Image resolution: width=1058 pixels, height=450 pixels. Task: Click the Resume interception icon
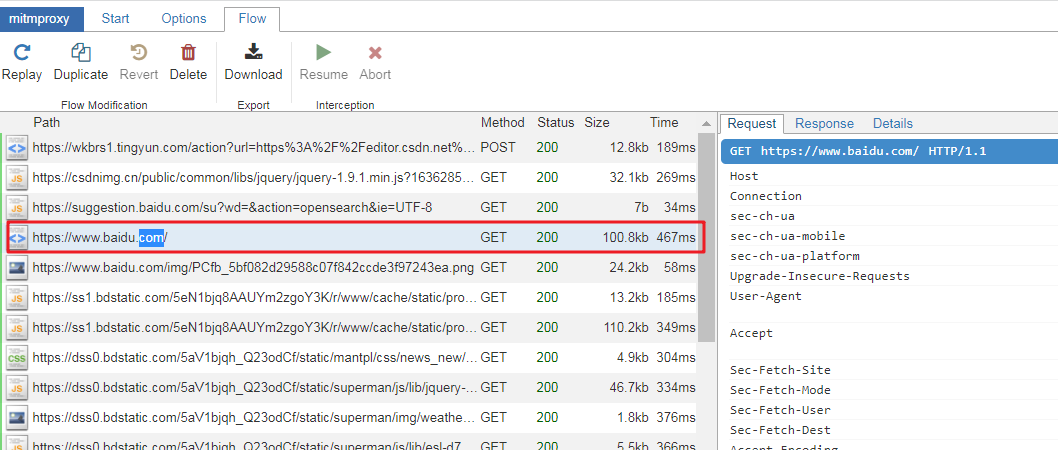click(x=324, y=52)
